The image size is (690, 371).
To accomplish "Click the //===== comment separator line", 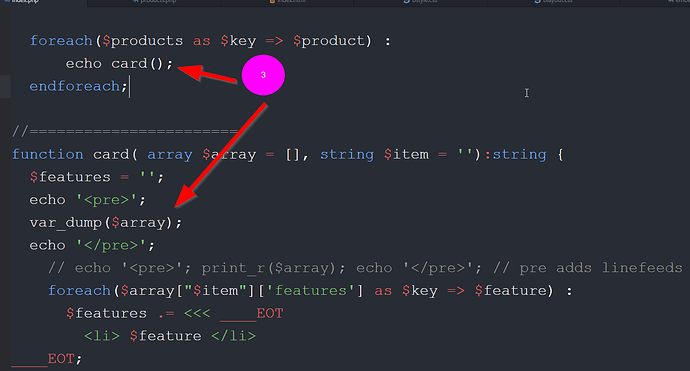I will pos(125,131).
